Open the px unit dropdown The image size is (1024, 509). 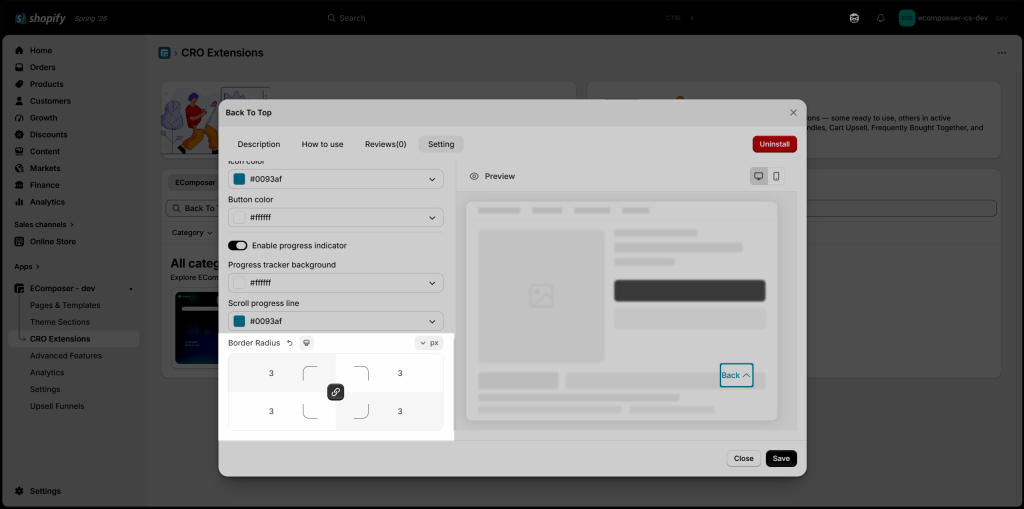tap(429, 343)
